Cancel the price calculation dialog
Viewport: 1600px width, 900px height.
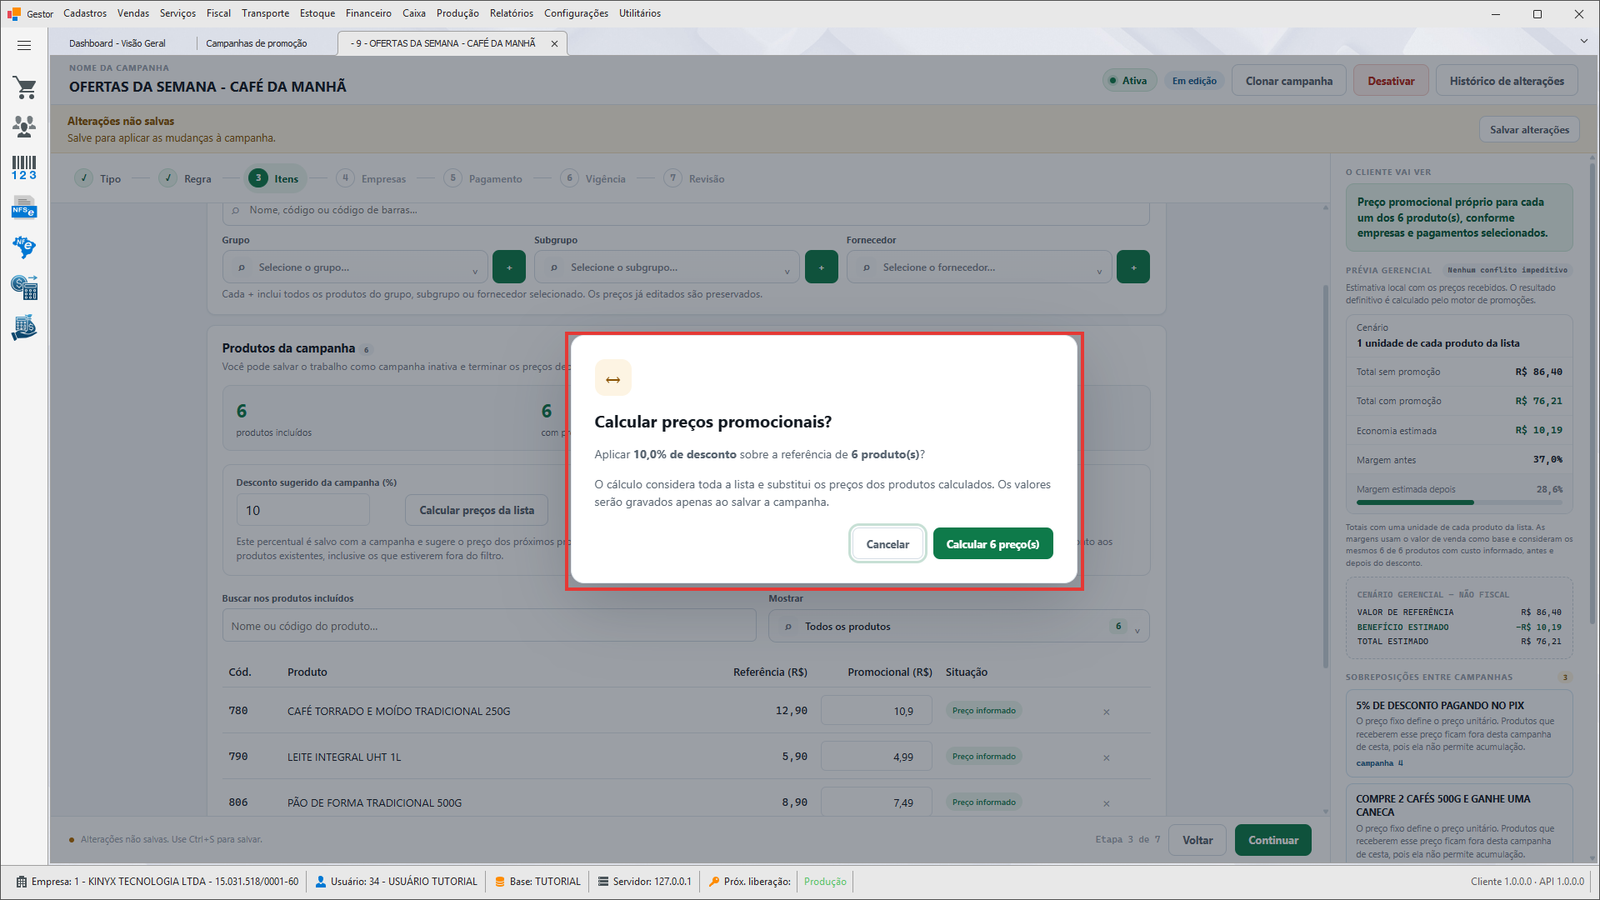(887, 544)
